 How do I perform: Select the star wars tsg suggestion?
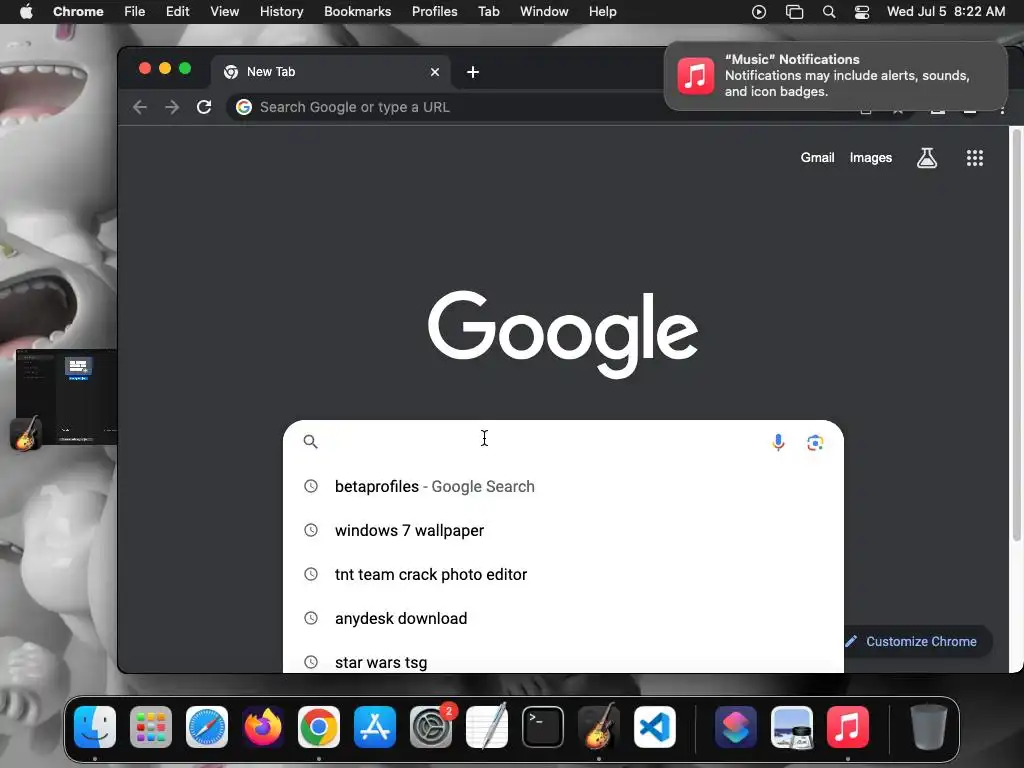[563, 662]
